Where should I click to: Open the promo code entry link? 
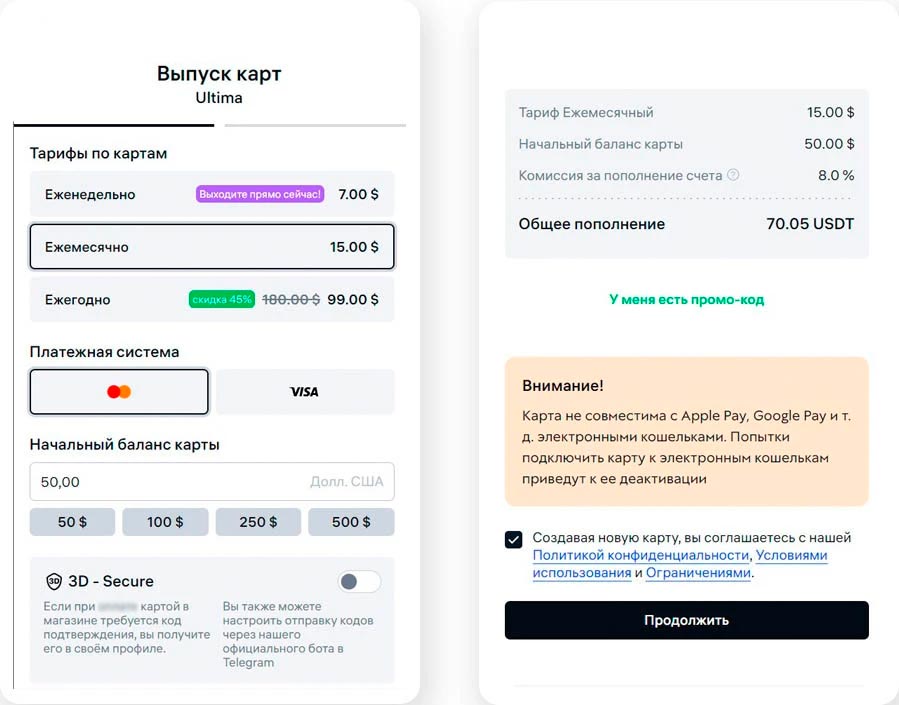tap(686, 299)
